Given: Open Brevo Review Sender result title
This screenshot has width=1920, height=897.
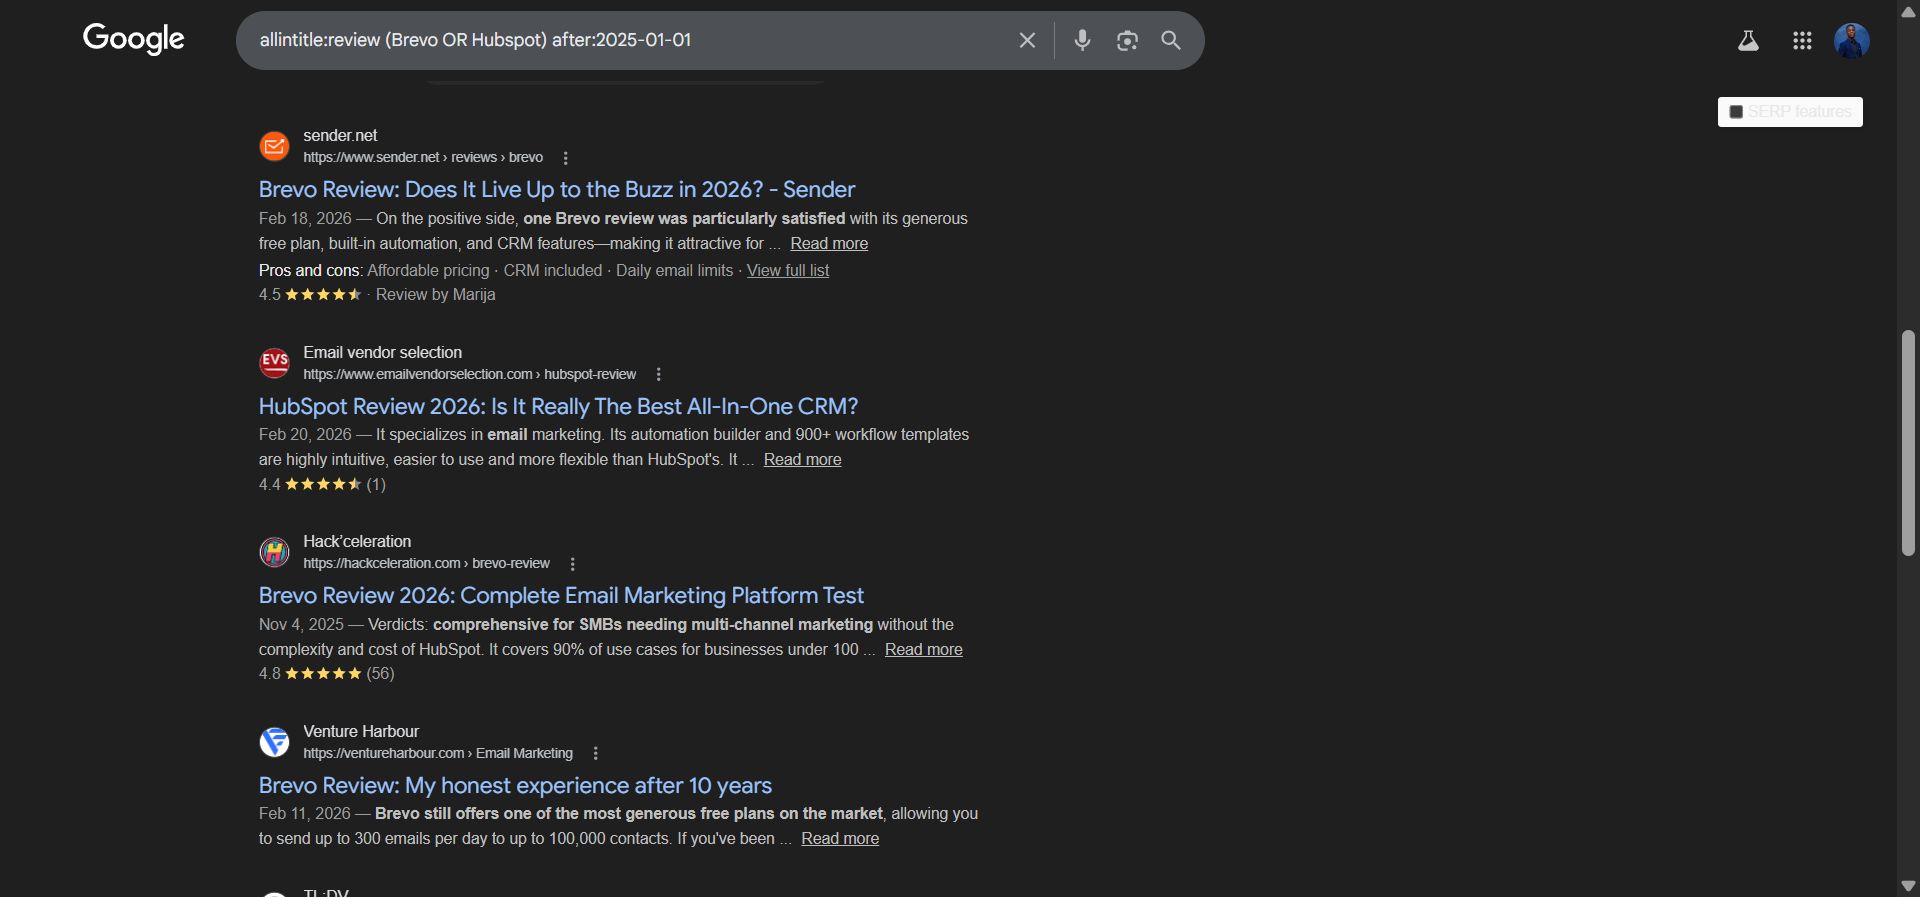Looking at the screenshot, I should (x=557, y=189).
